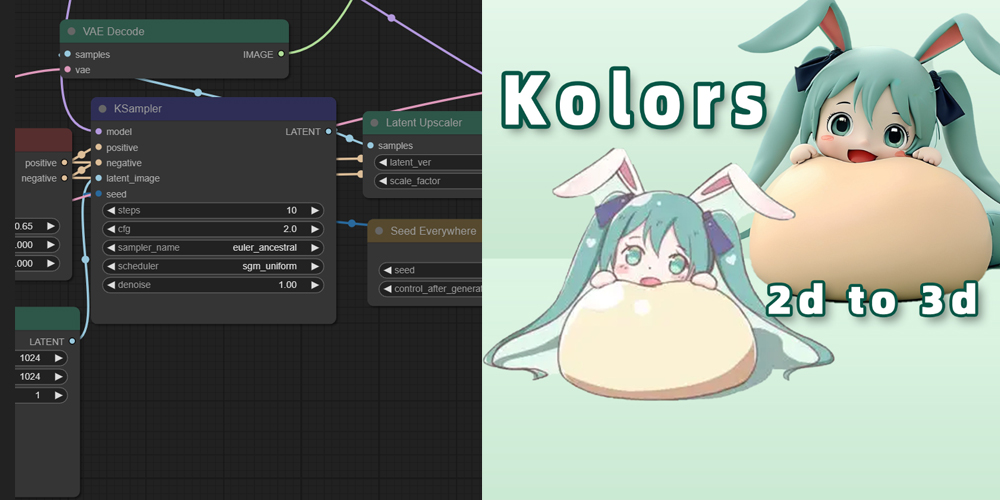Click the KSampler latent_image input socket

98,178
